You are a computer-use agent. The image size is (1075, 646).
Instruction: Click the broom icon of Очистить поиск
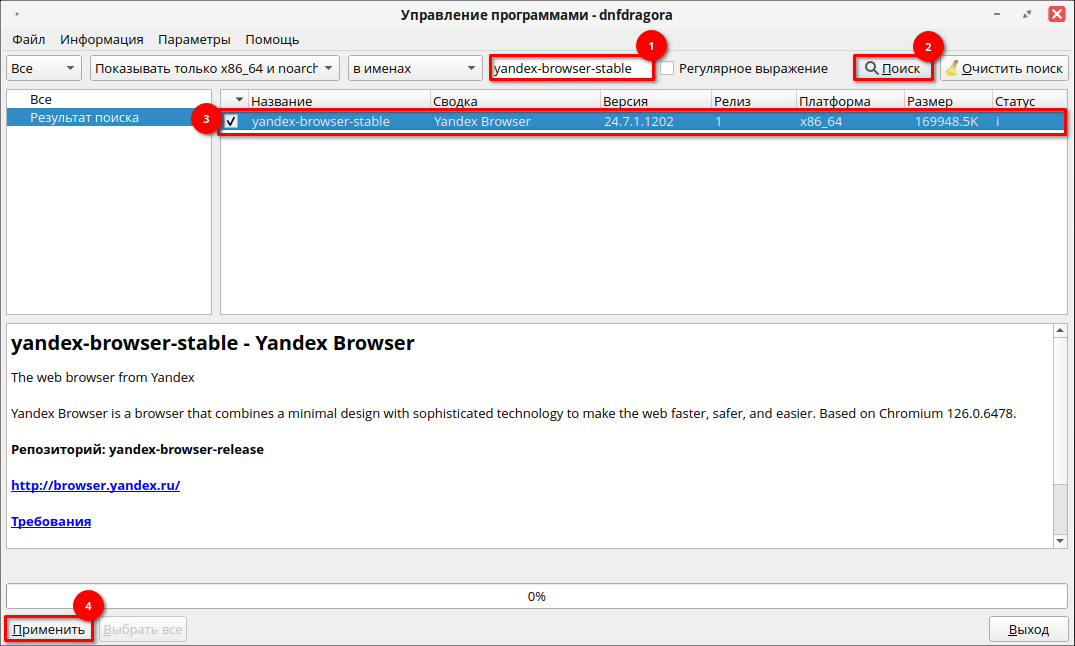pyautogui.click(x=952, y=68)
